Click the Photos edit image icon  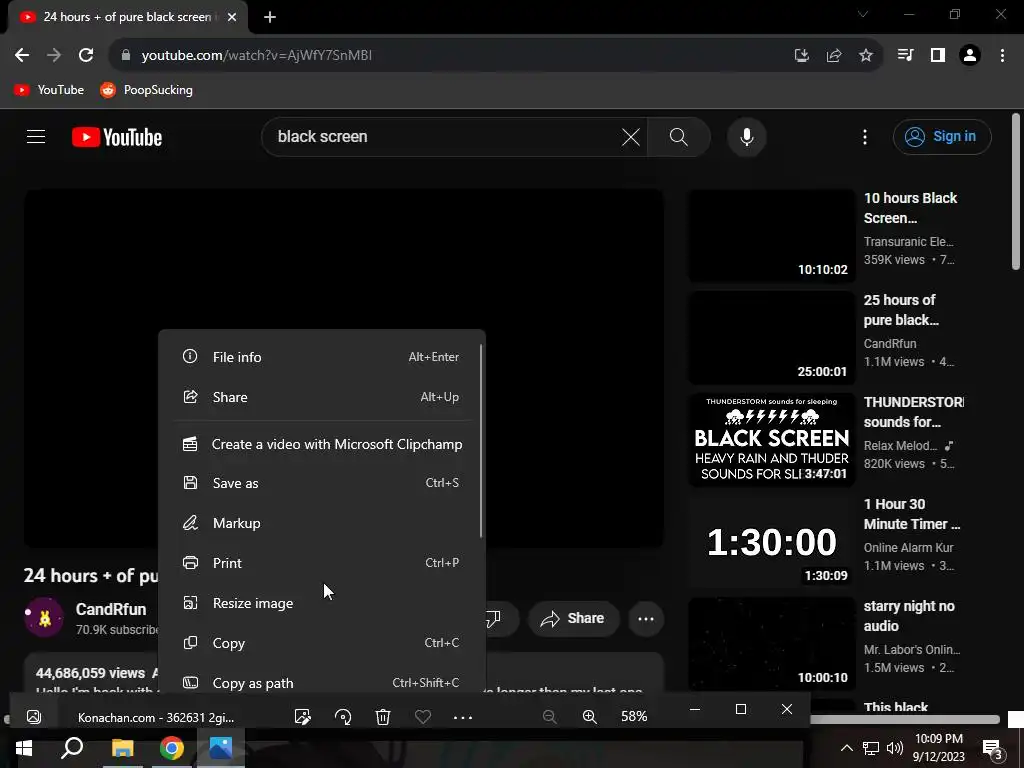coord(302,717)
